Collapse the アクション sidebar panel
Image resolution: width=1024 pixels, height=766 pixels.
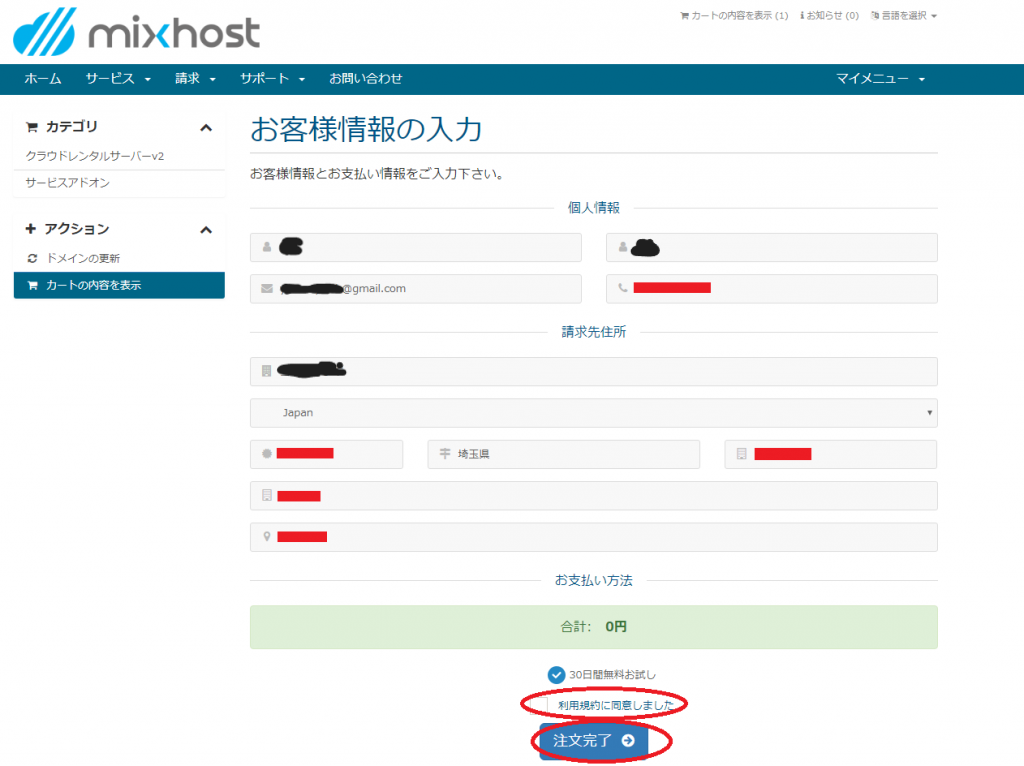tap(206, 229)
